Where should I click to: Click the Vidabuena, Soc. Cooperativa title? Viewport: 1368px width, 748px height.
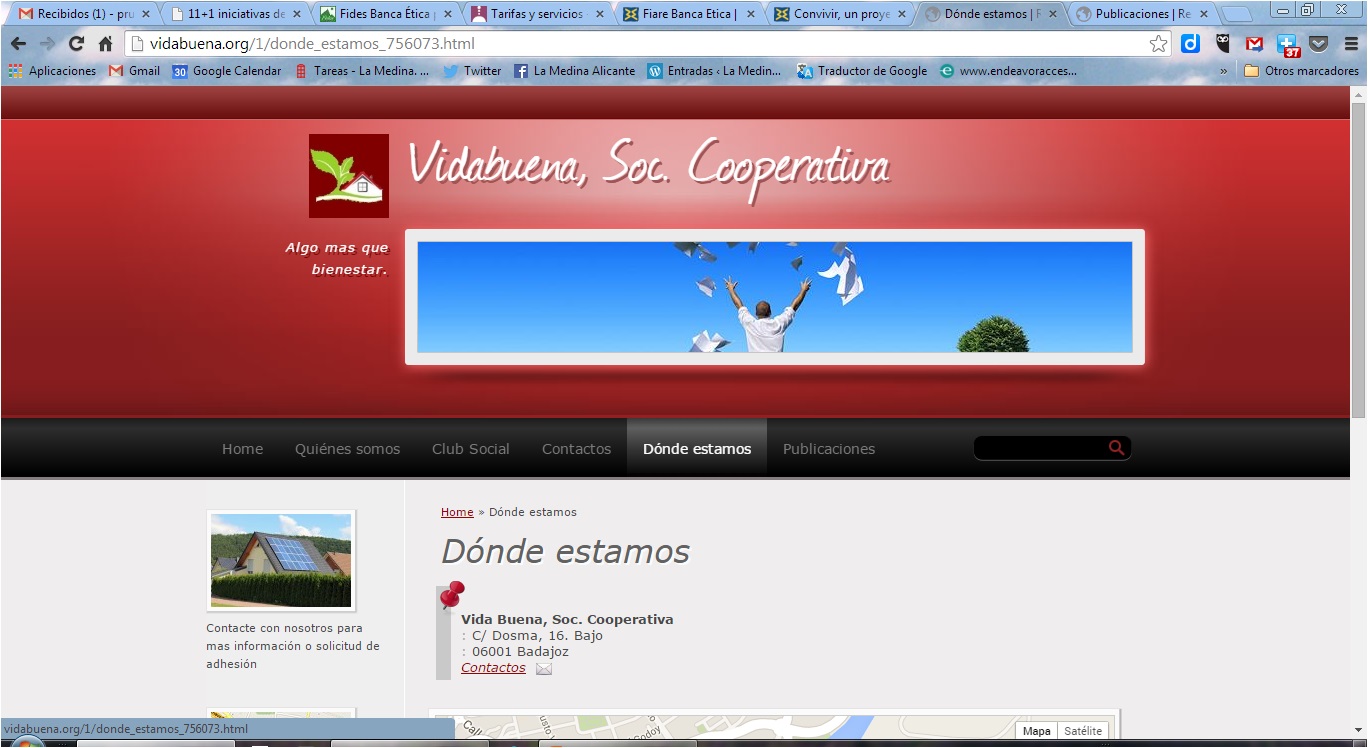649,167
